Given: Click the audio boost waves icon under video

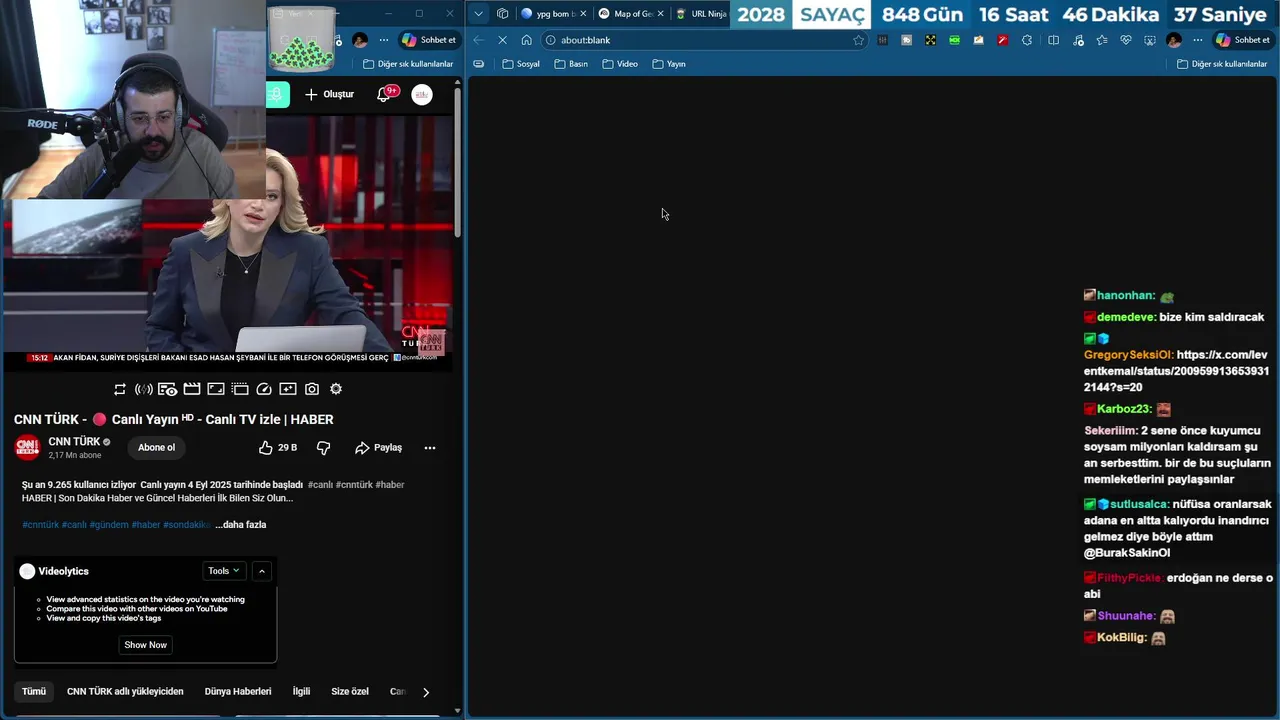Looking at the screenshot, I should 144,389.
